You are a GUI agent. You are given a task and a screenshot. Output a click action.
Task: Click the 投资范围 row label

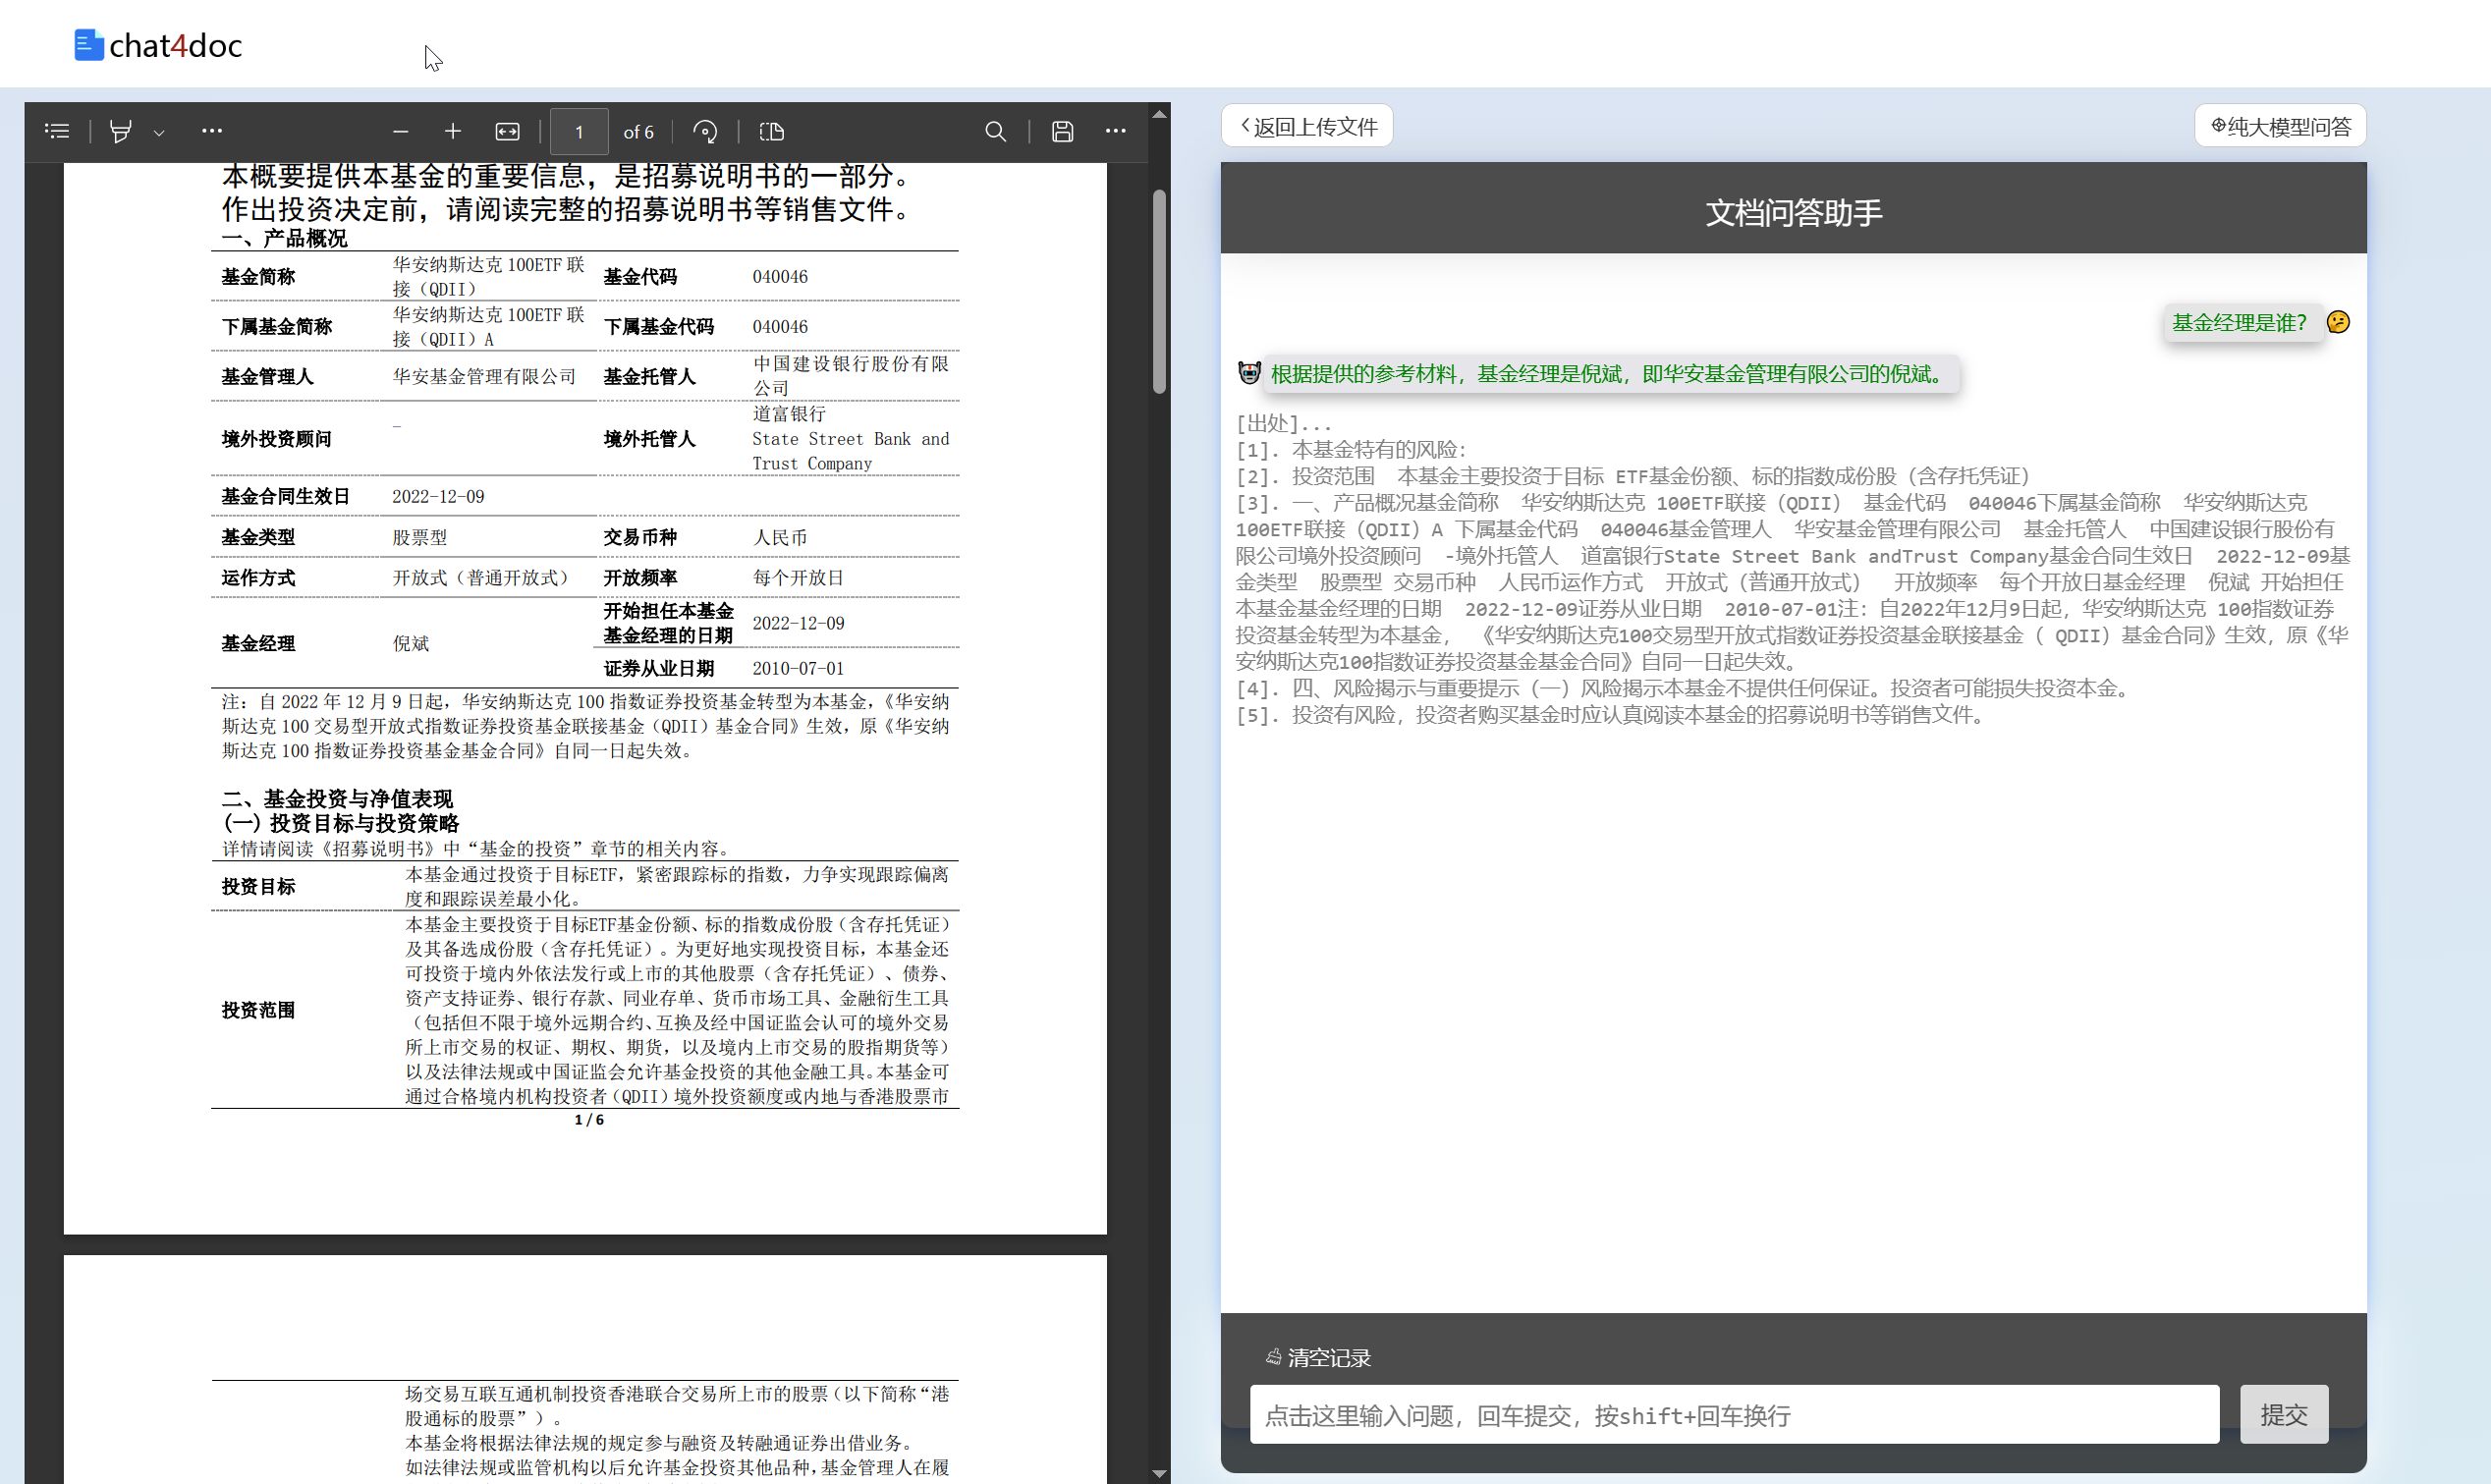(x=258, y=1010)
